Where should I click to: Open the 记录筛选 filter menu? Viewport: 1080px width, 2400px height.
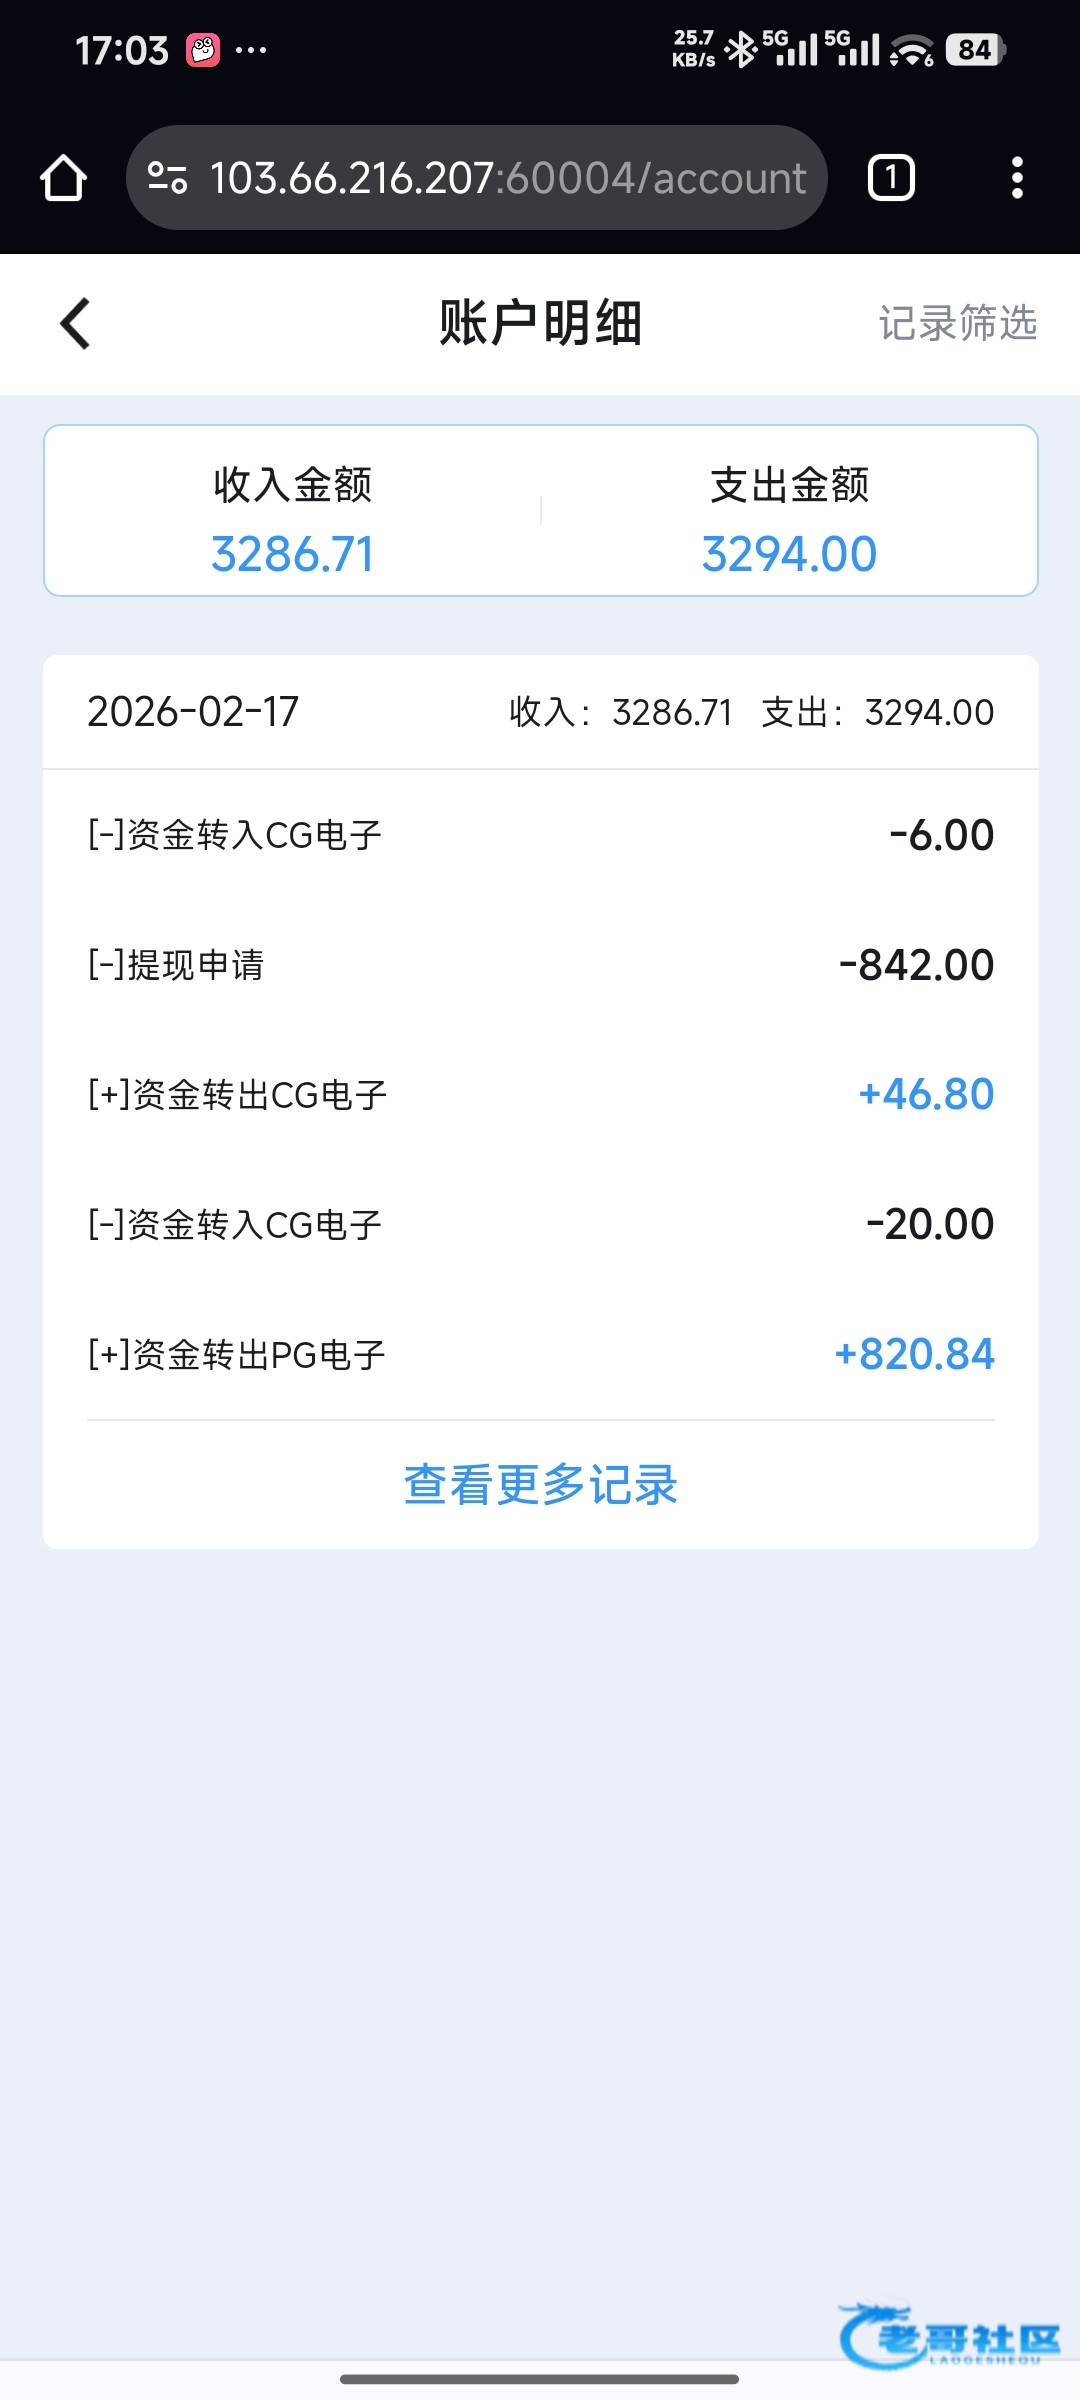(957, 324)
